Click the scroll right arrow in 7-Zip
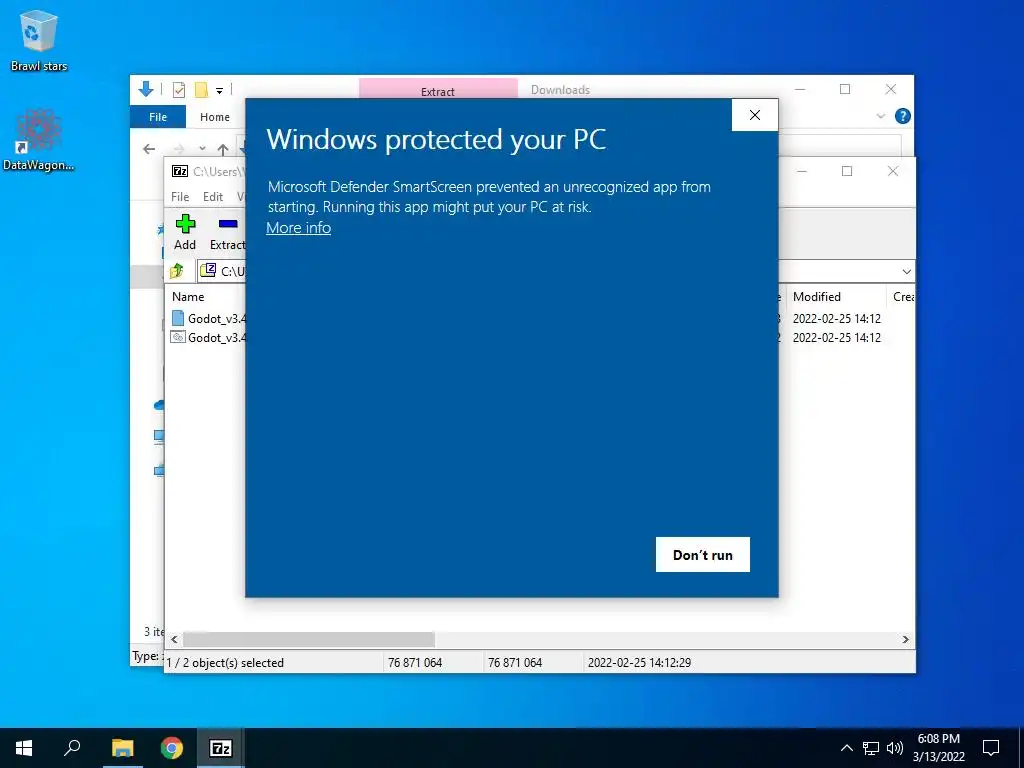 (906, 639)
